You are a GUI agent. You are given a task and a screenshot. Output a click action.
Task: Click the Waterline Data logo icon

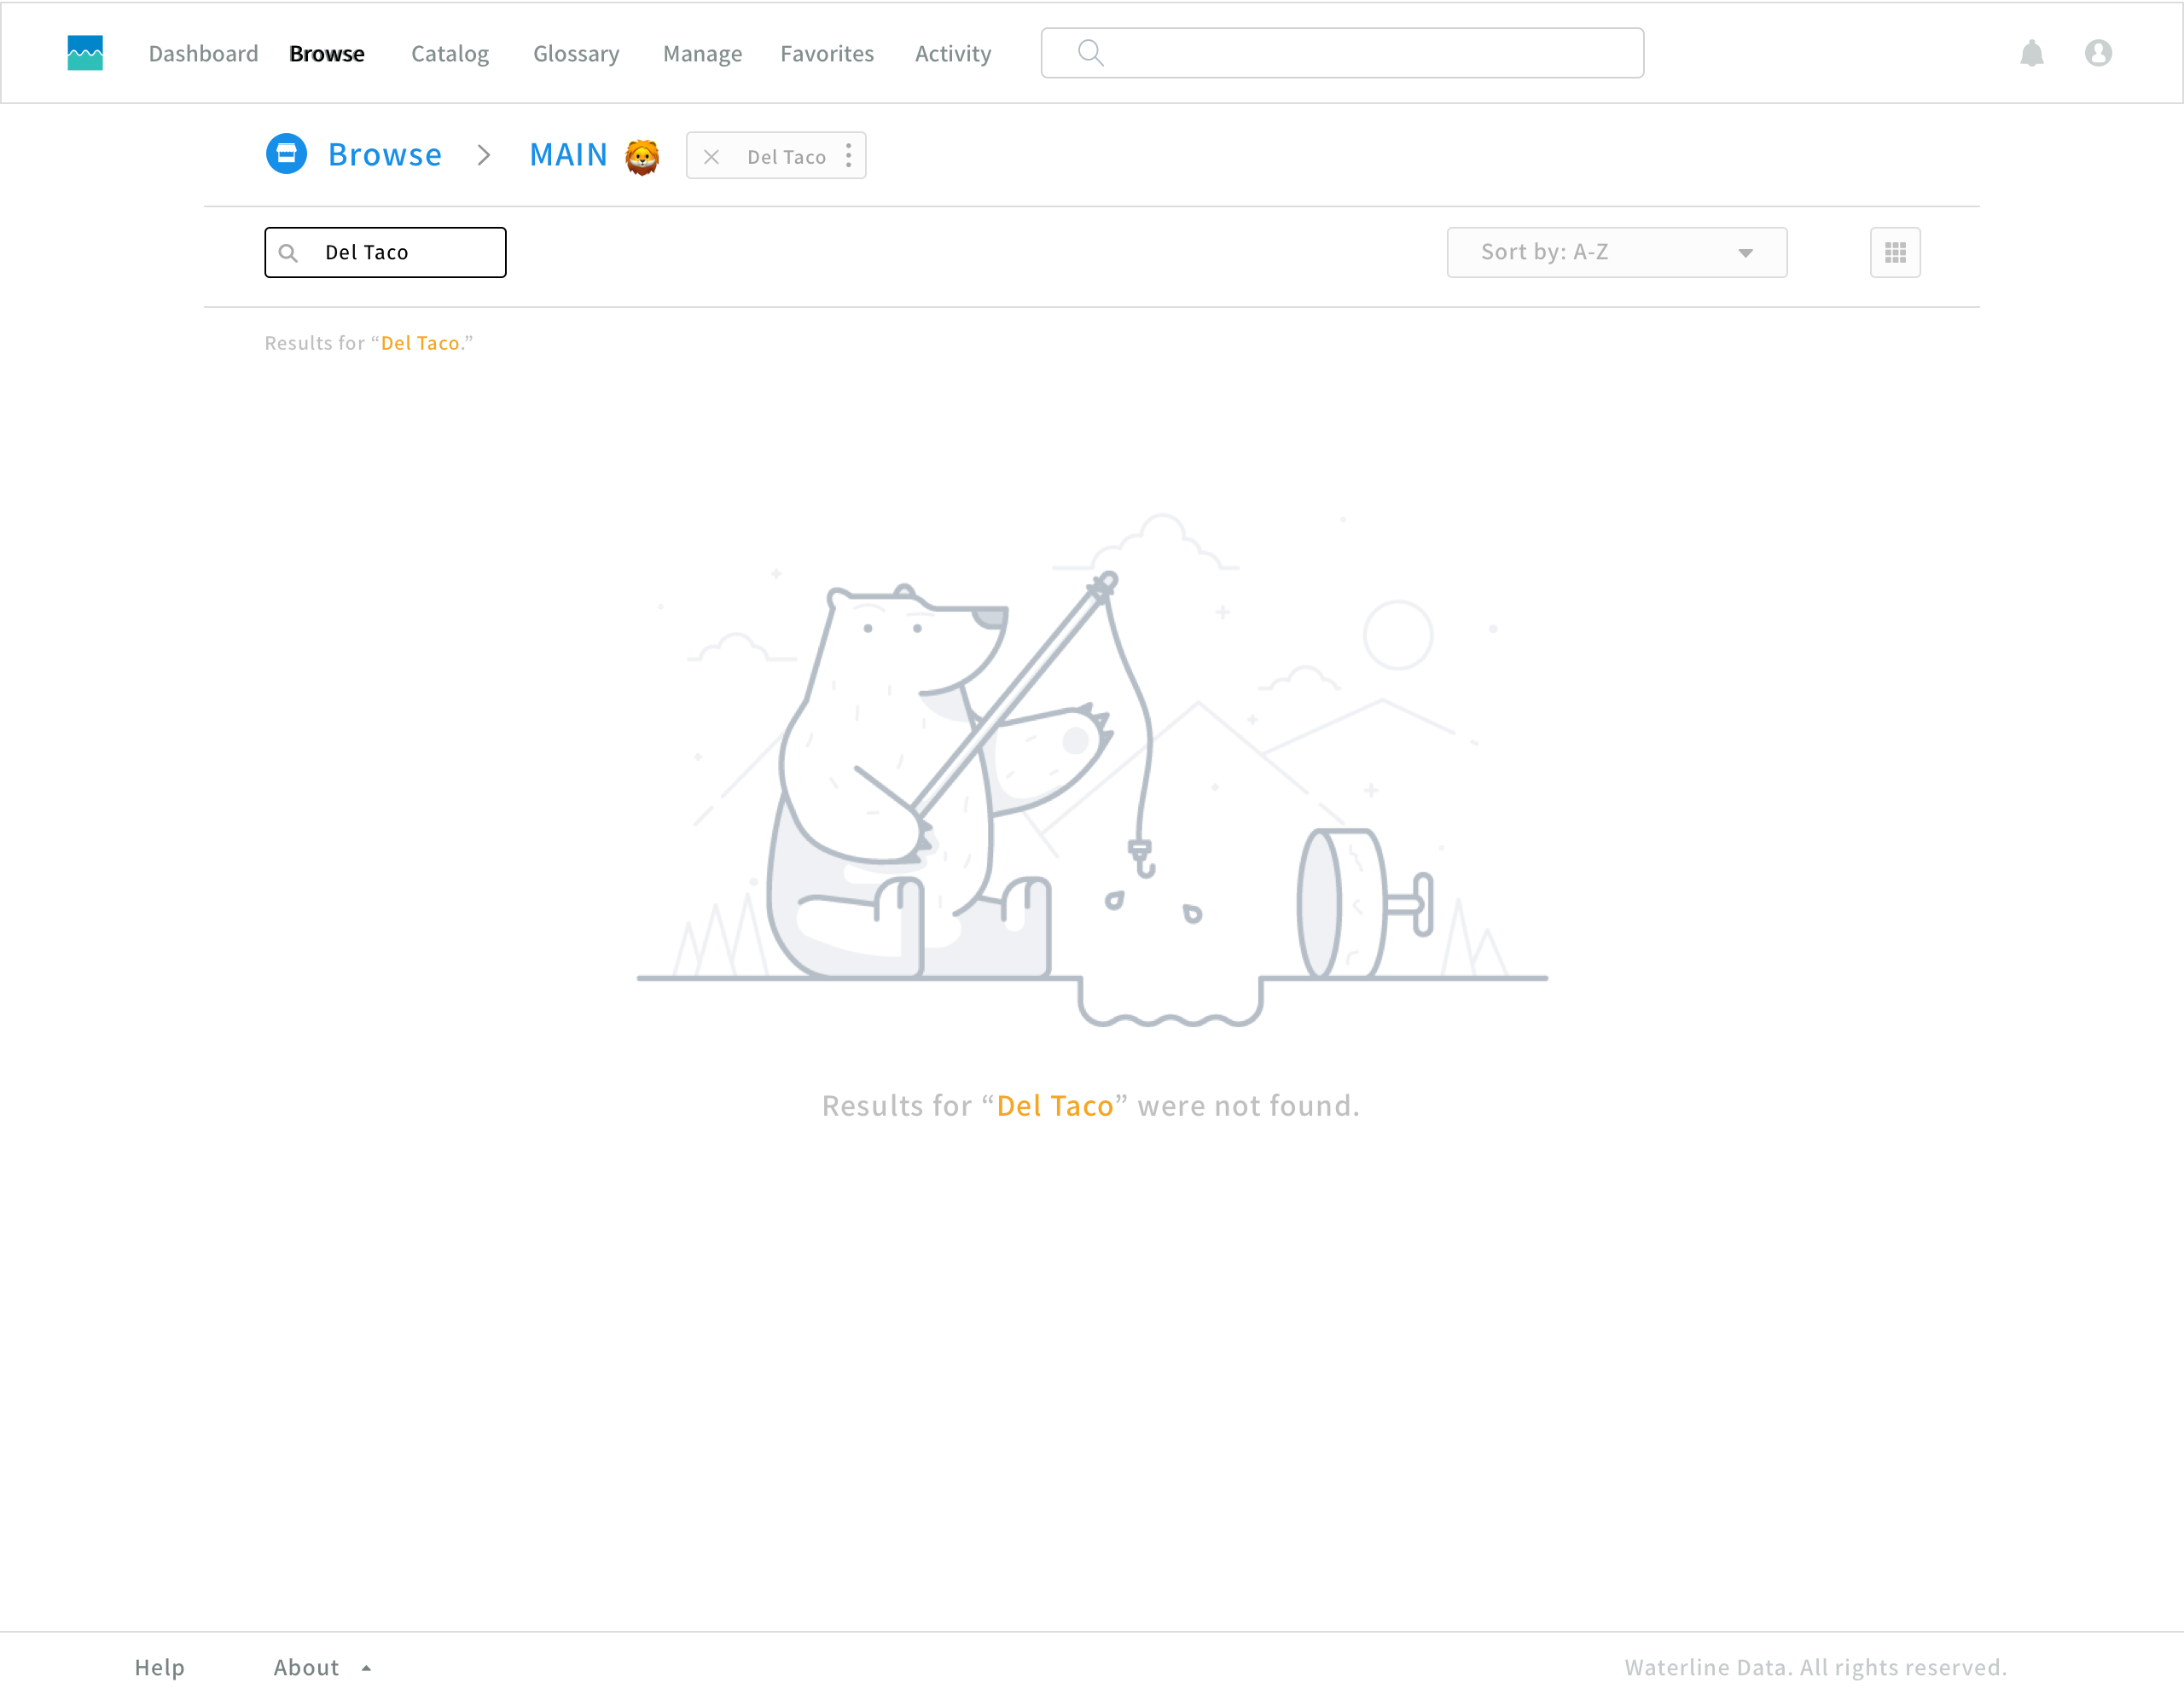85,53
